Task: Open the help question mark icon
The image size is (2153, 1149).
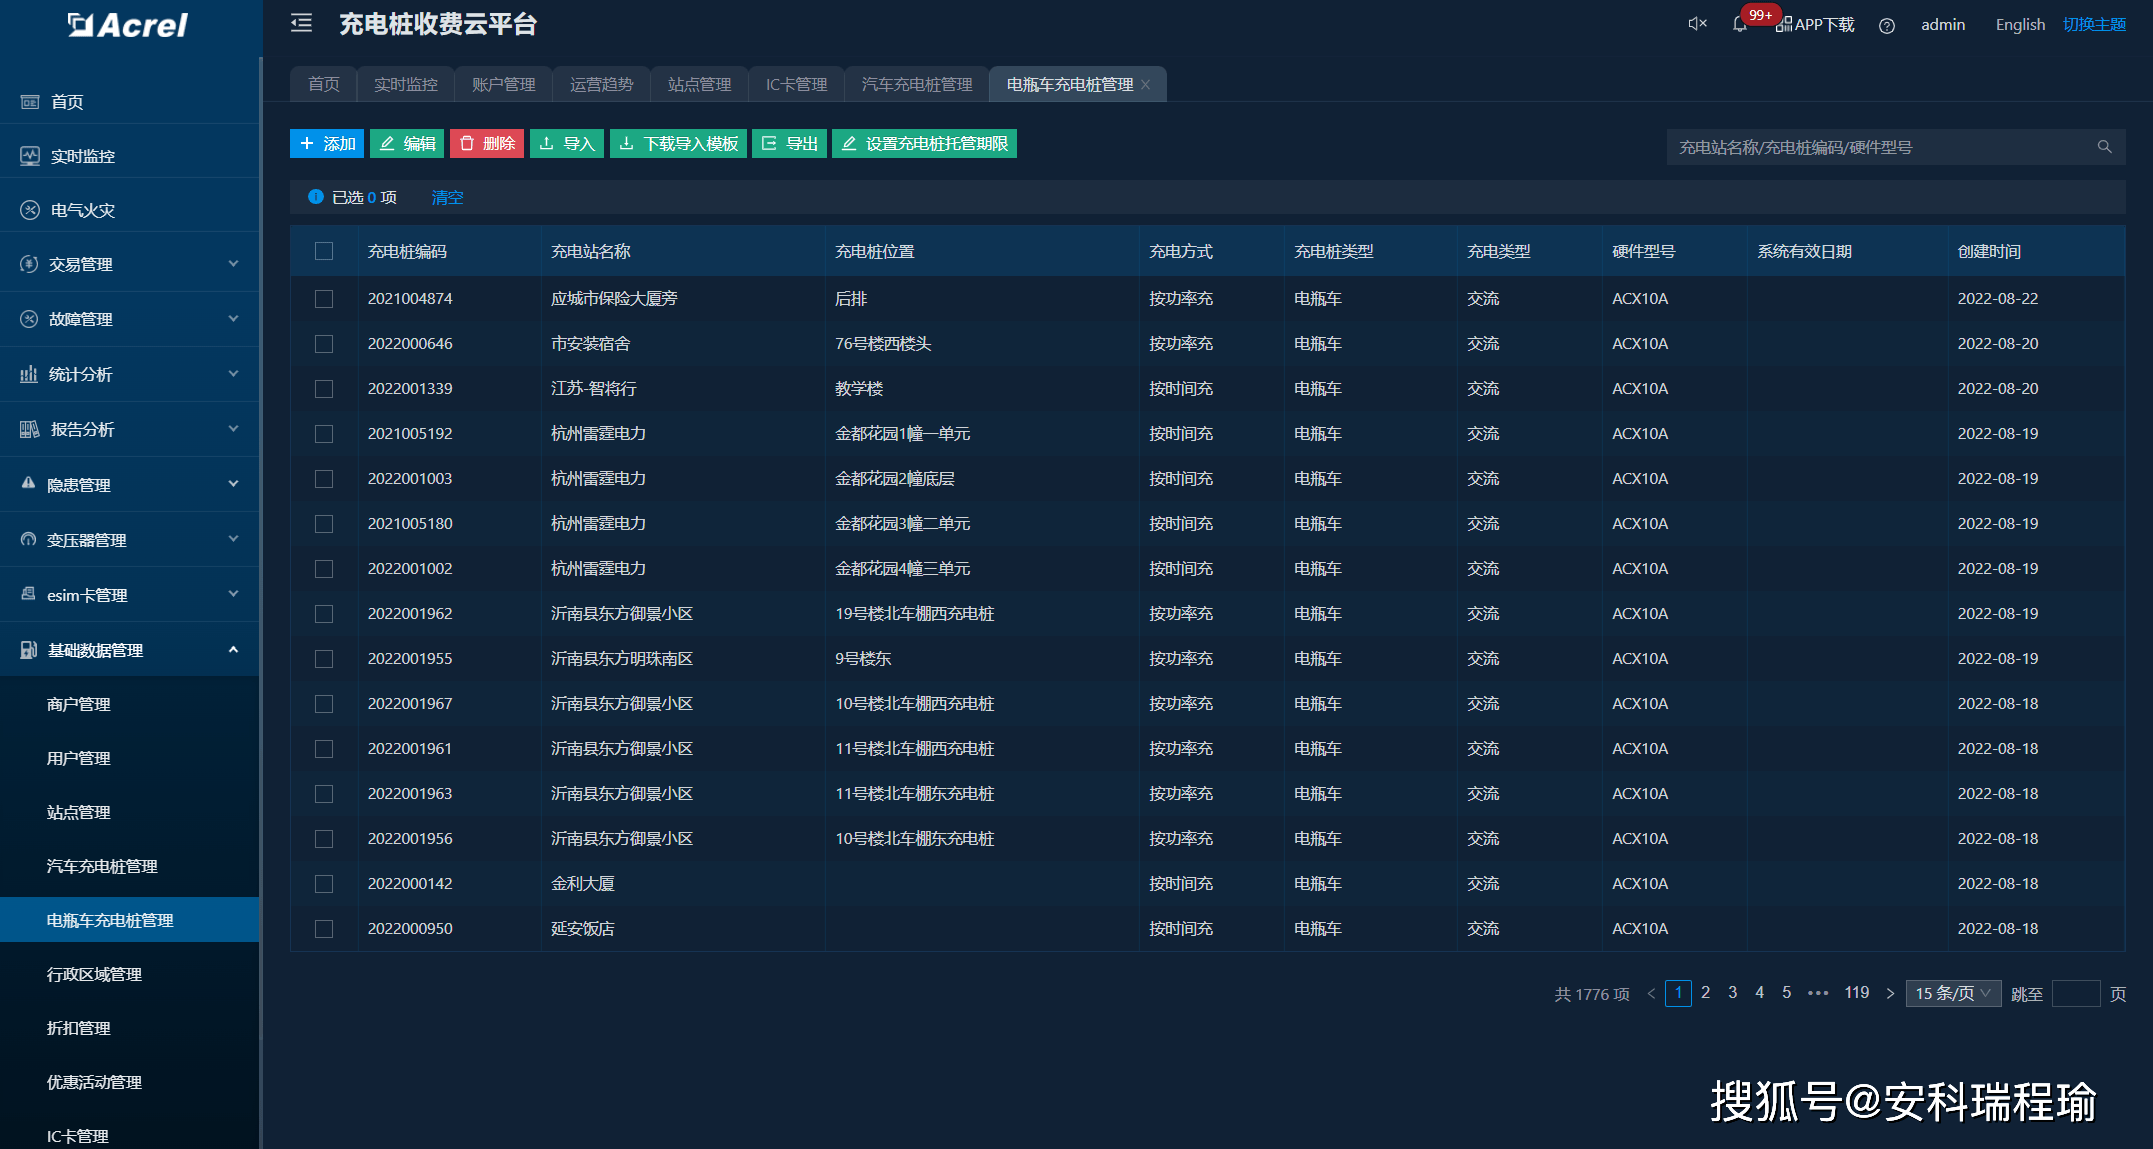Action: click(1886, 26)
